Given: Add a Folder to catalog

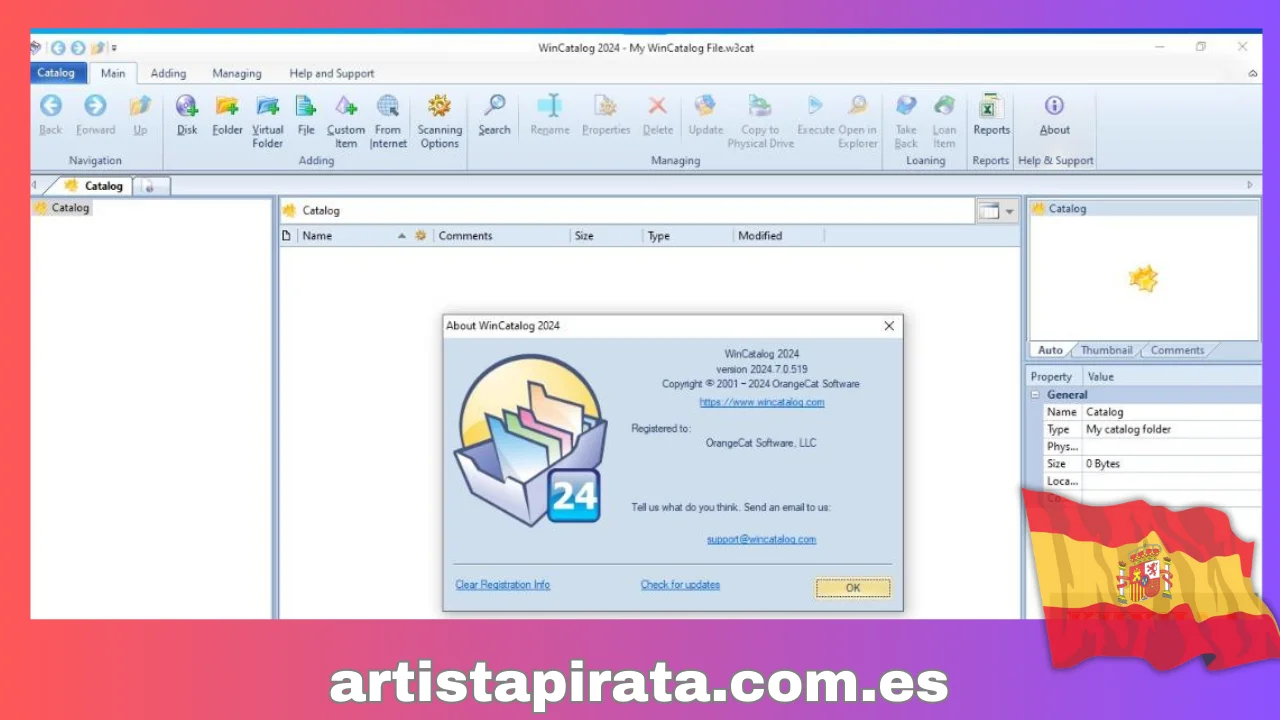Looking at the screenshot, I should (227, 115).
